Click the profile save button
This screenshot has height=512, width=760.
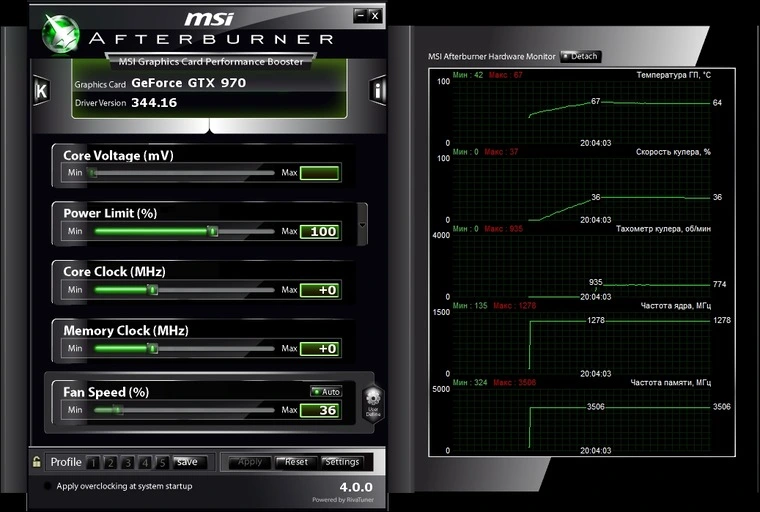187,462
